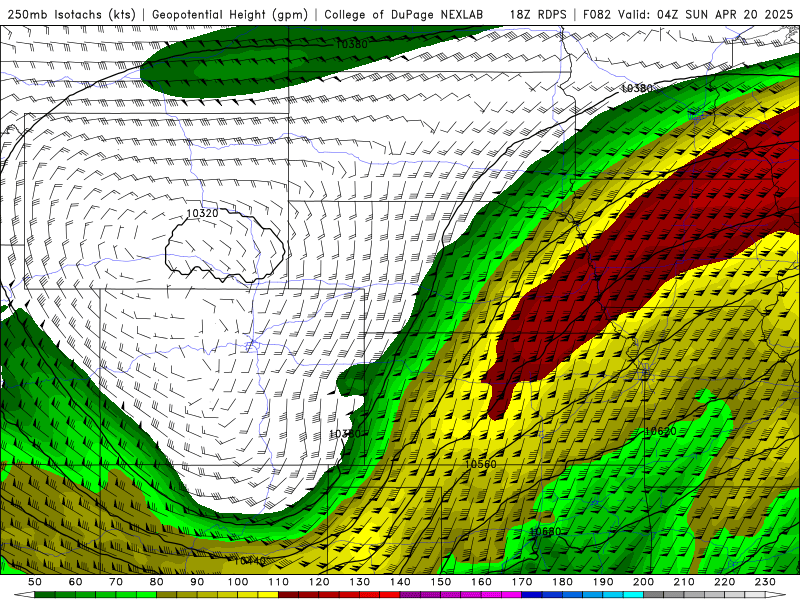Click the '250mb Isotachs (kts)' title text
800x600 pixels.
pos(72,14)
